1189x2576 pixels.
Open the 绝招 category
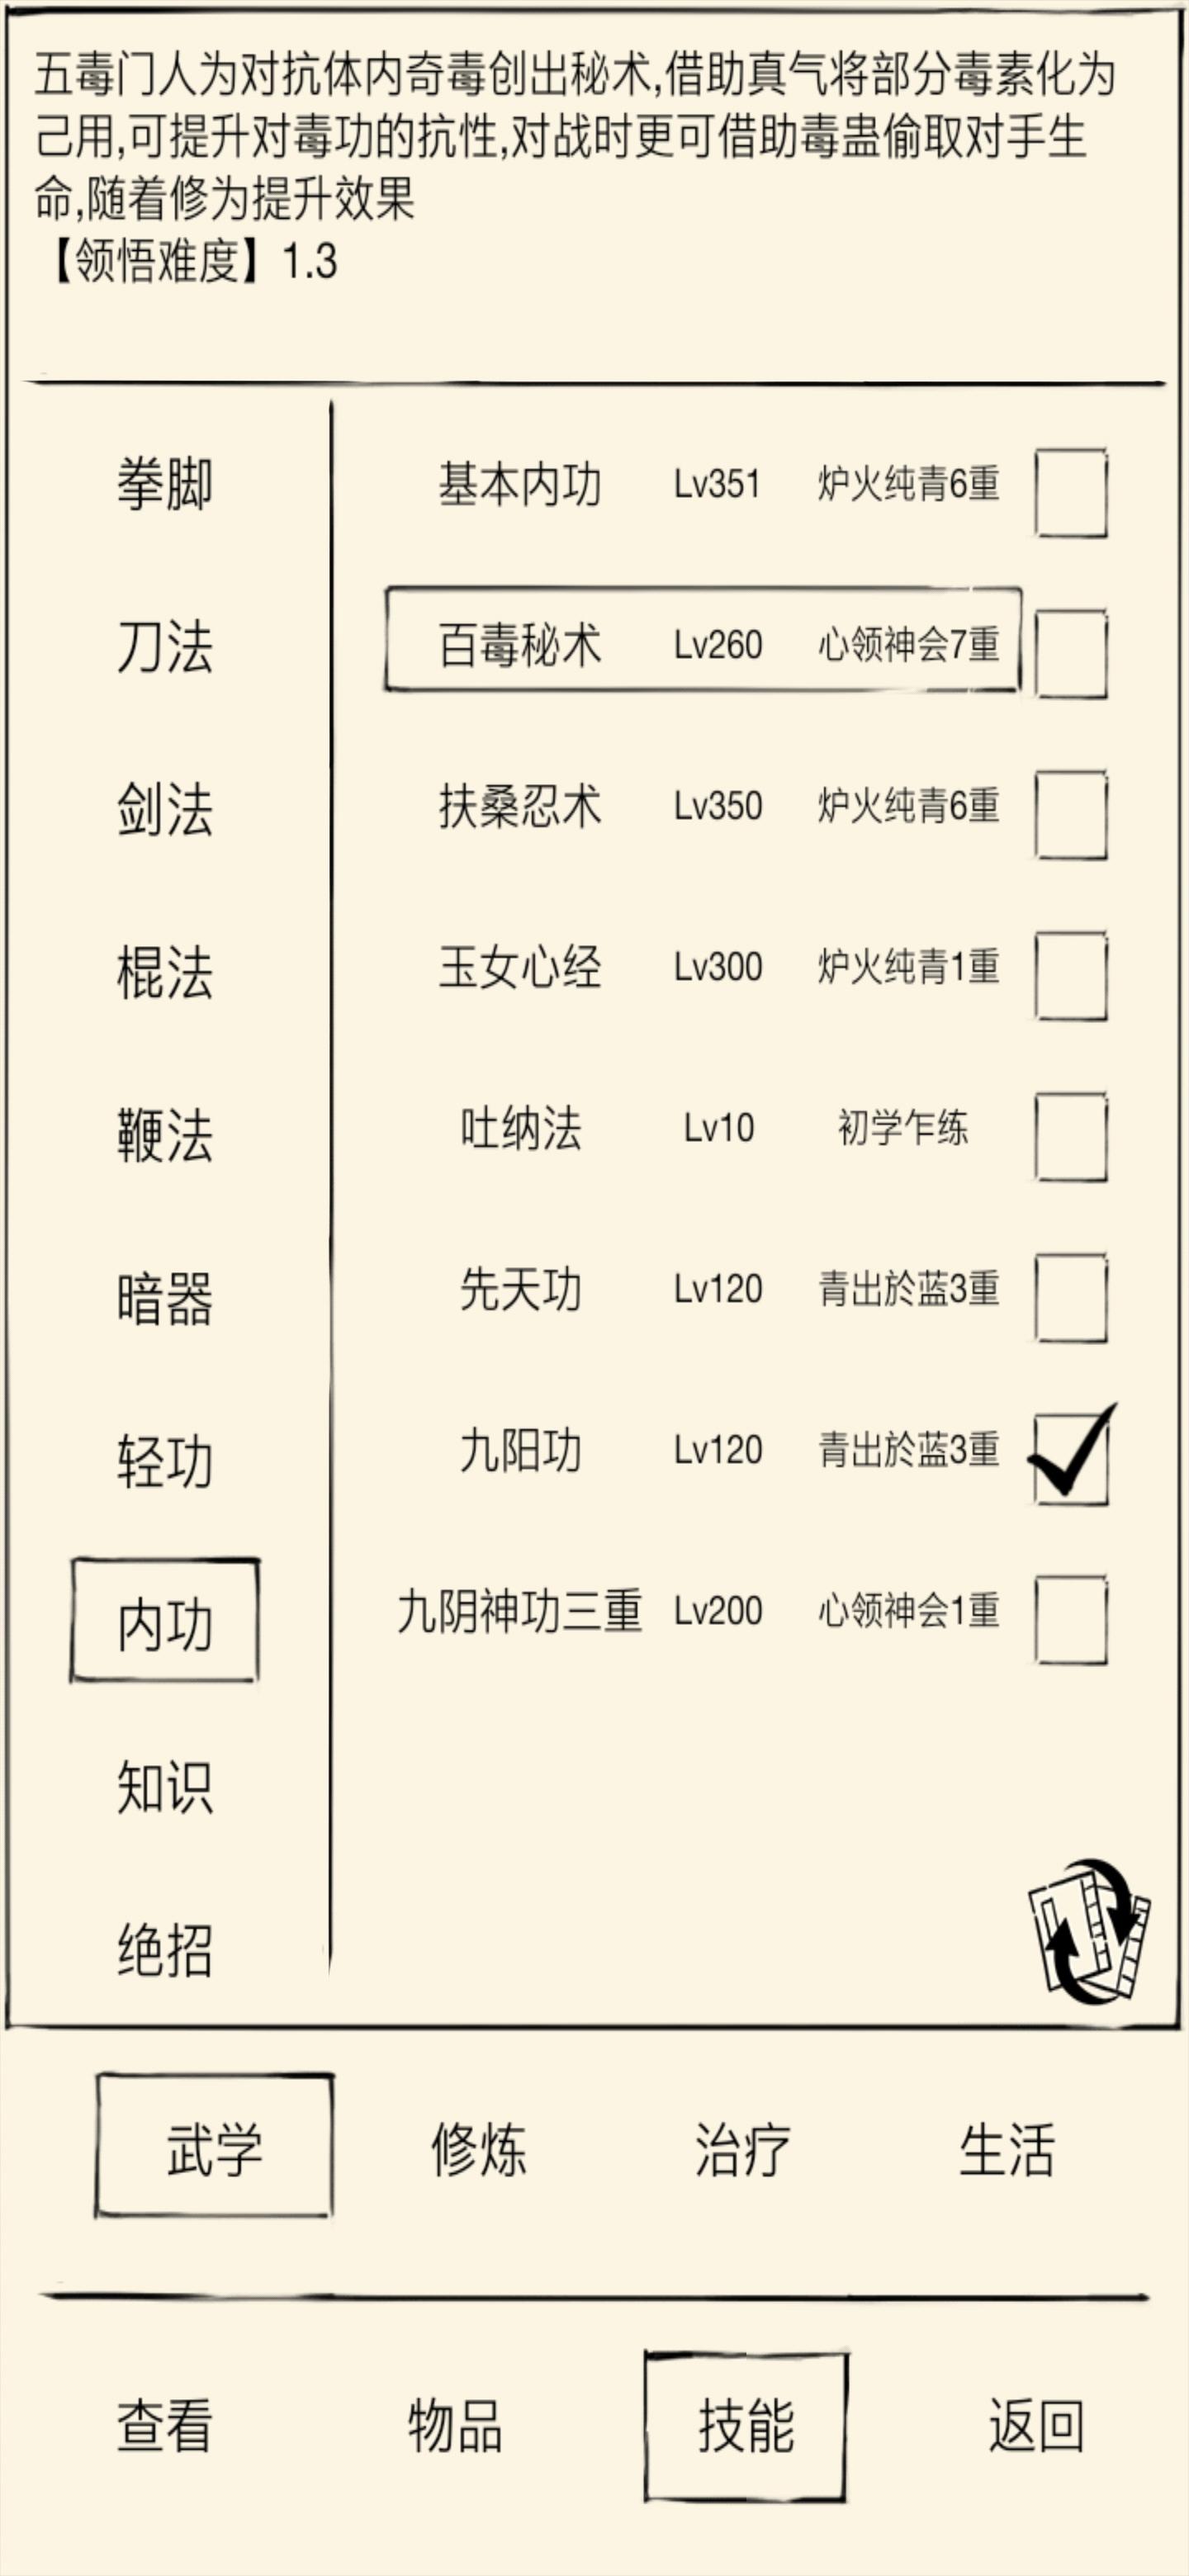(165, 1949)
